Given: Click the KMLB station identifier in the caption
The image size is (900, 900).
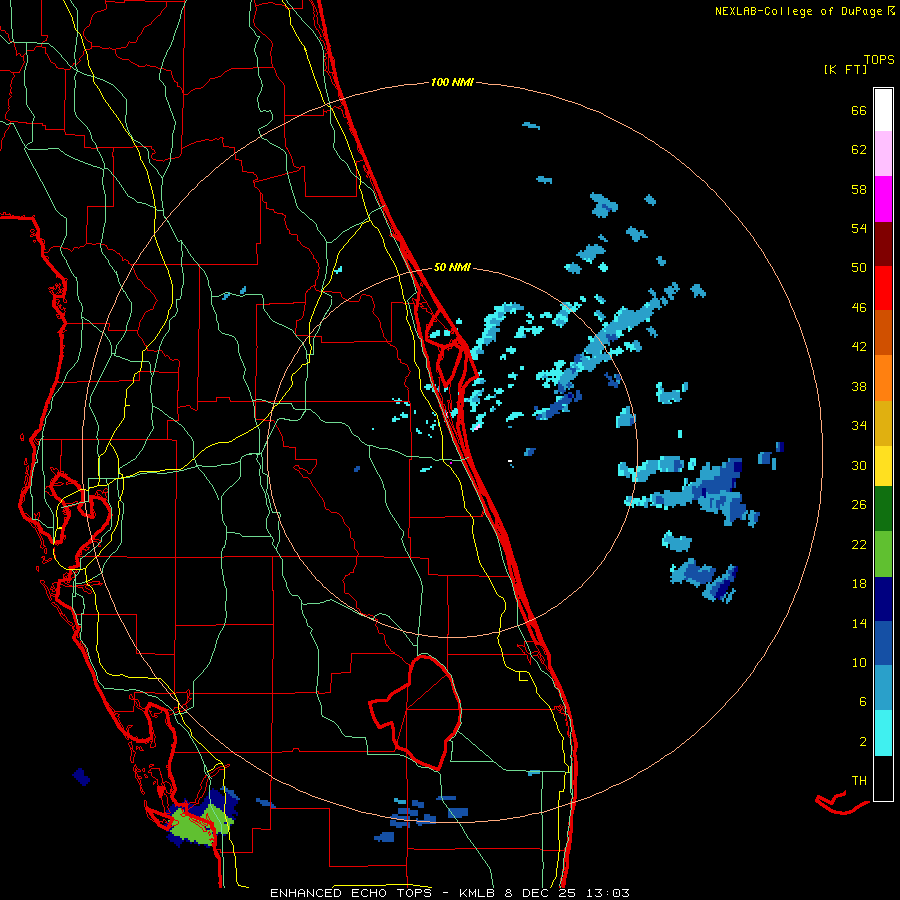Looking at the screenshot, I should coord(477,893).
